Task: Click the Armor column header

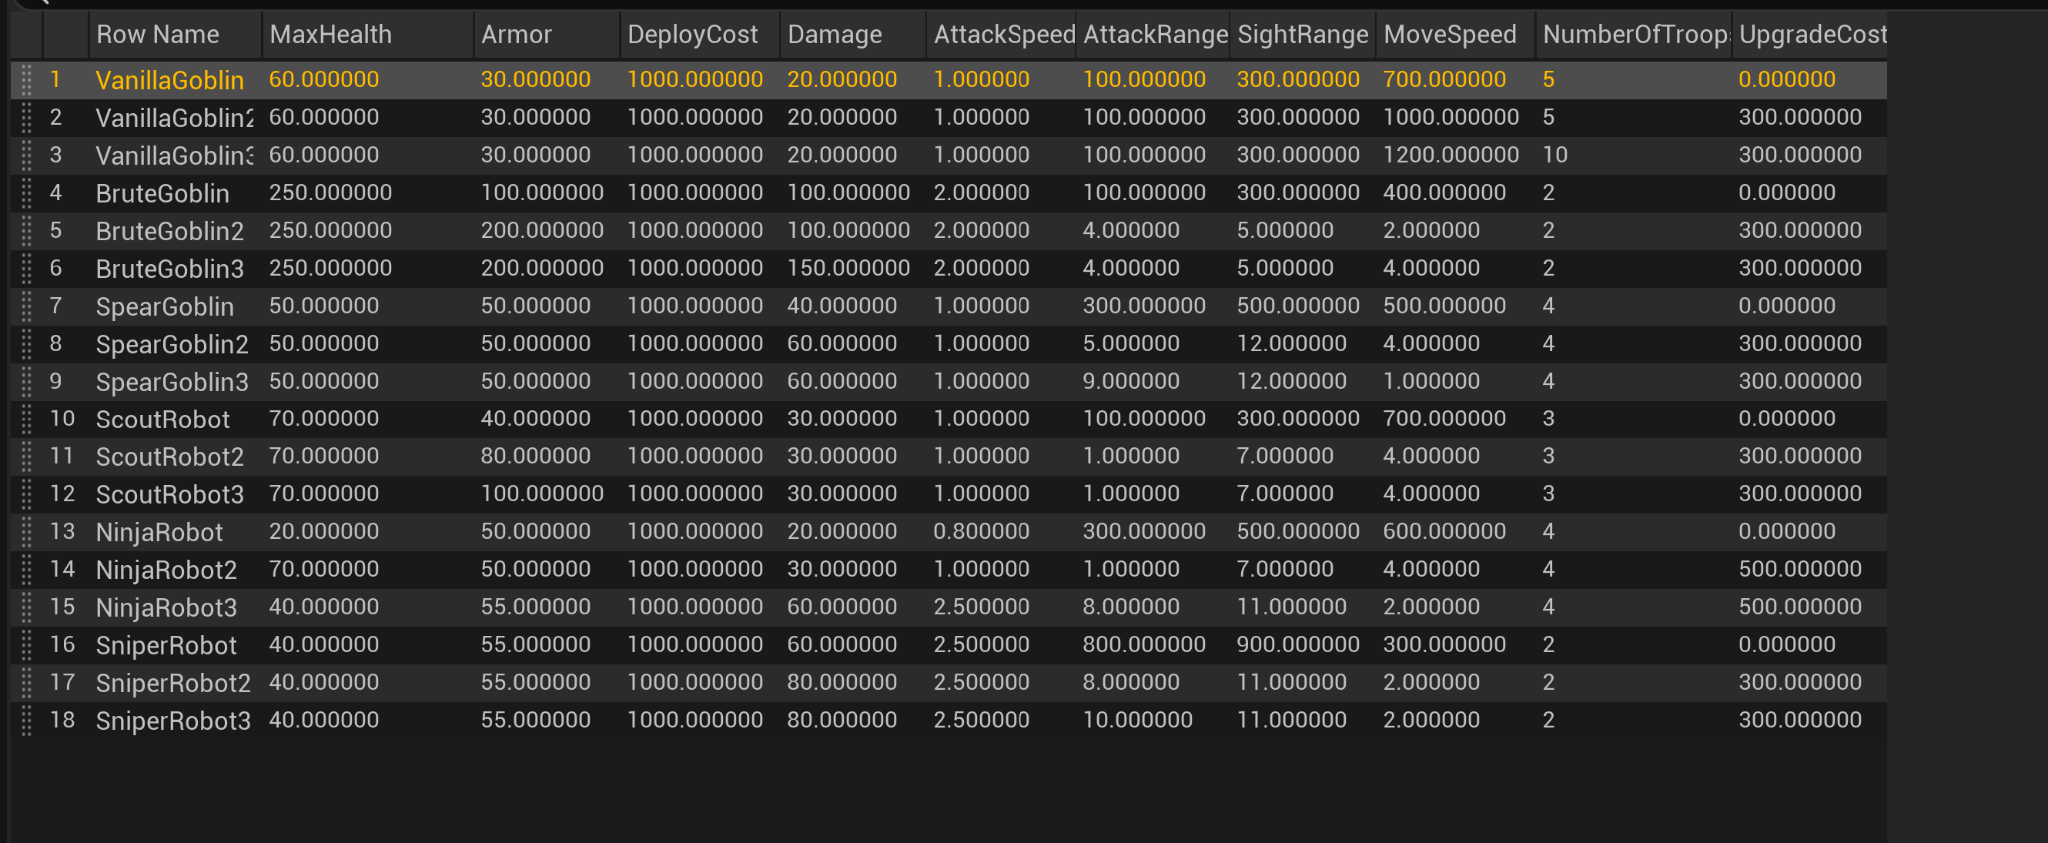Action: pyautogui.click(x=516, y=35)
